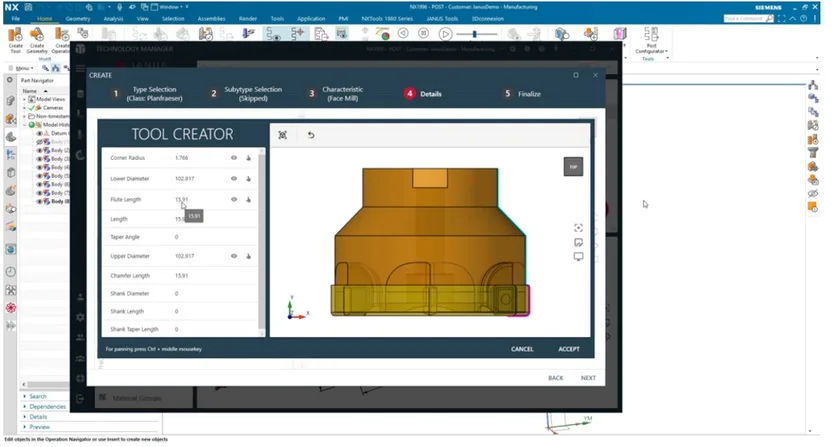
Task: Click the step-back playback button in ribbon
Action: pos(403,33)
